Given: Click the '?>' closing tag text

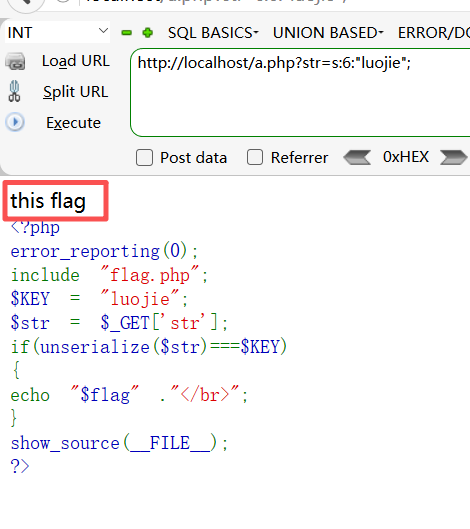Looking at the screenshot, I should tap(20, 467).
